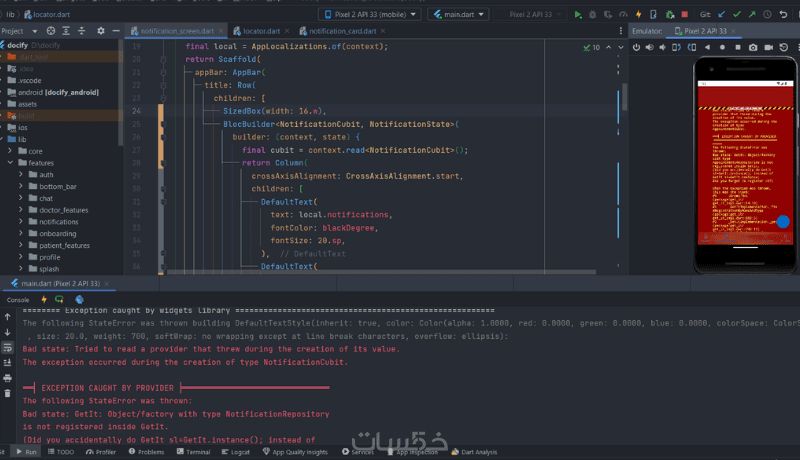
Task: Open the TODO tool window
Action: (61, 452)
